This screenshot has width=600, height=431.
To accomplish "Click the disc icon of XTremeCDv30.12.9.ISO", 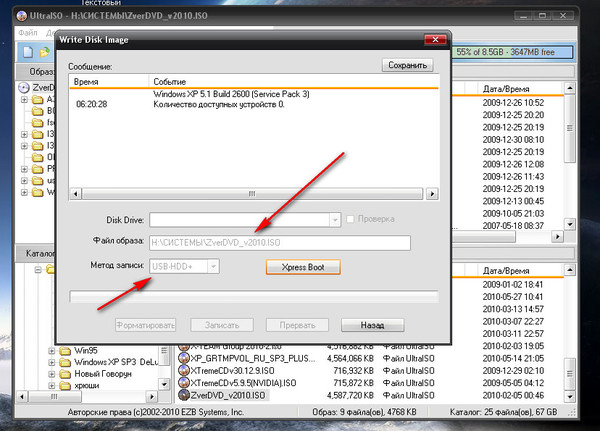I will [x=184, y=371].
